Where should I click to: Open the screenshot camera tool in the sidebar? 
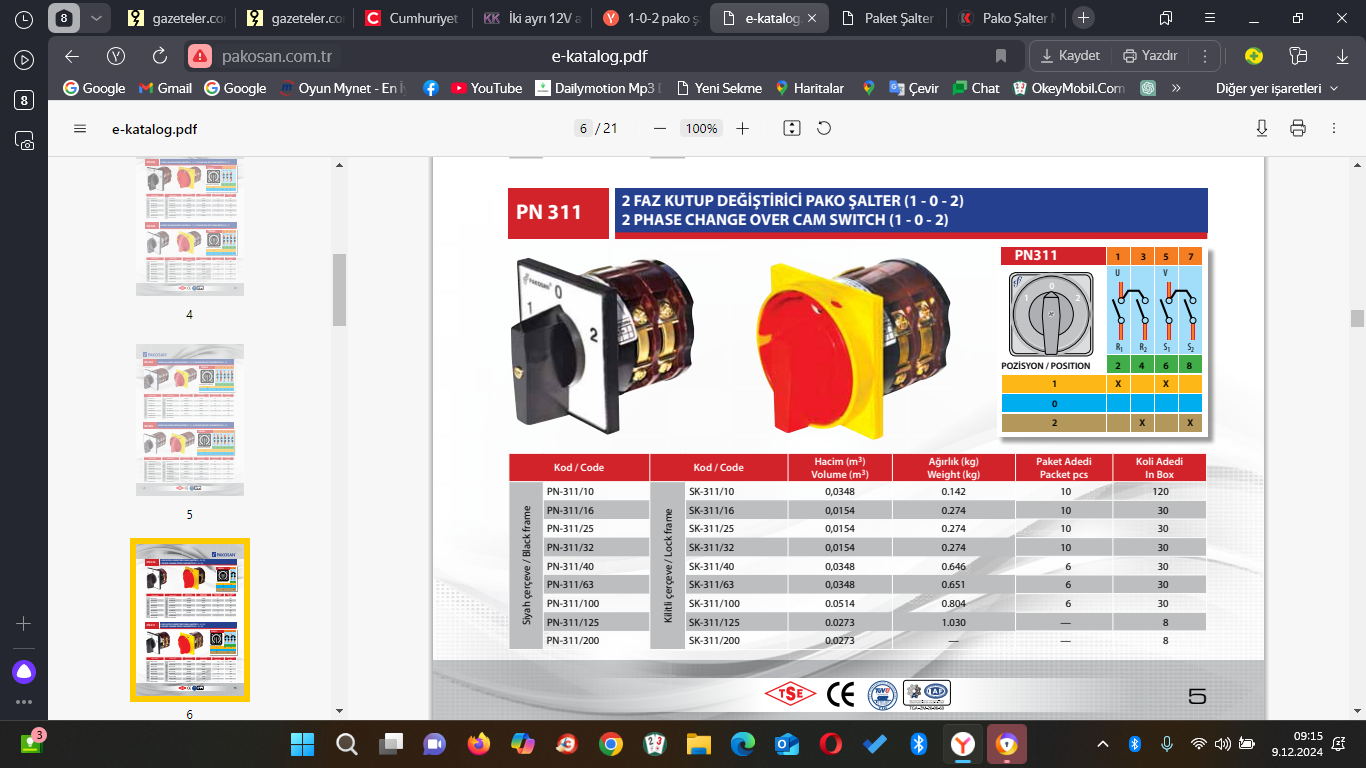pos(25,141)
